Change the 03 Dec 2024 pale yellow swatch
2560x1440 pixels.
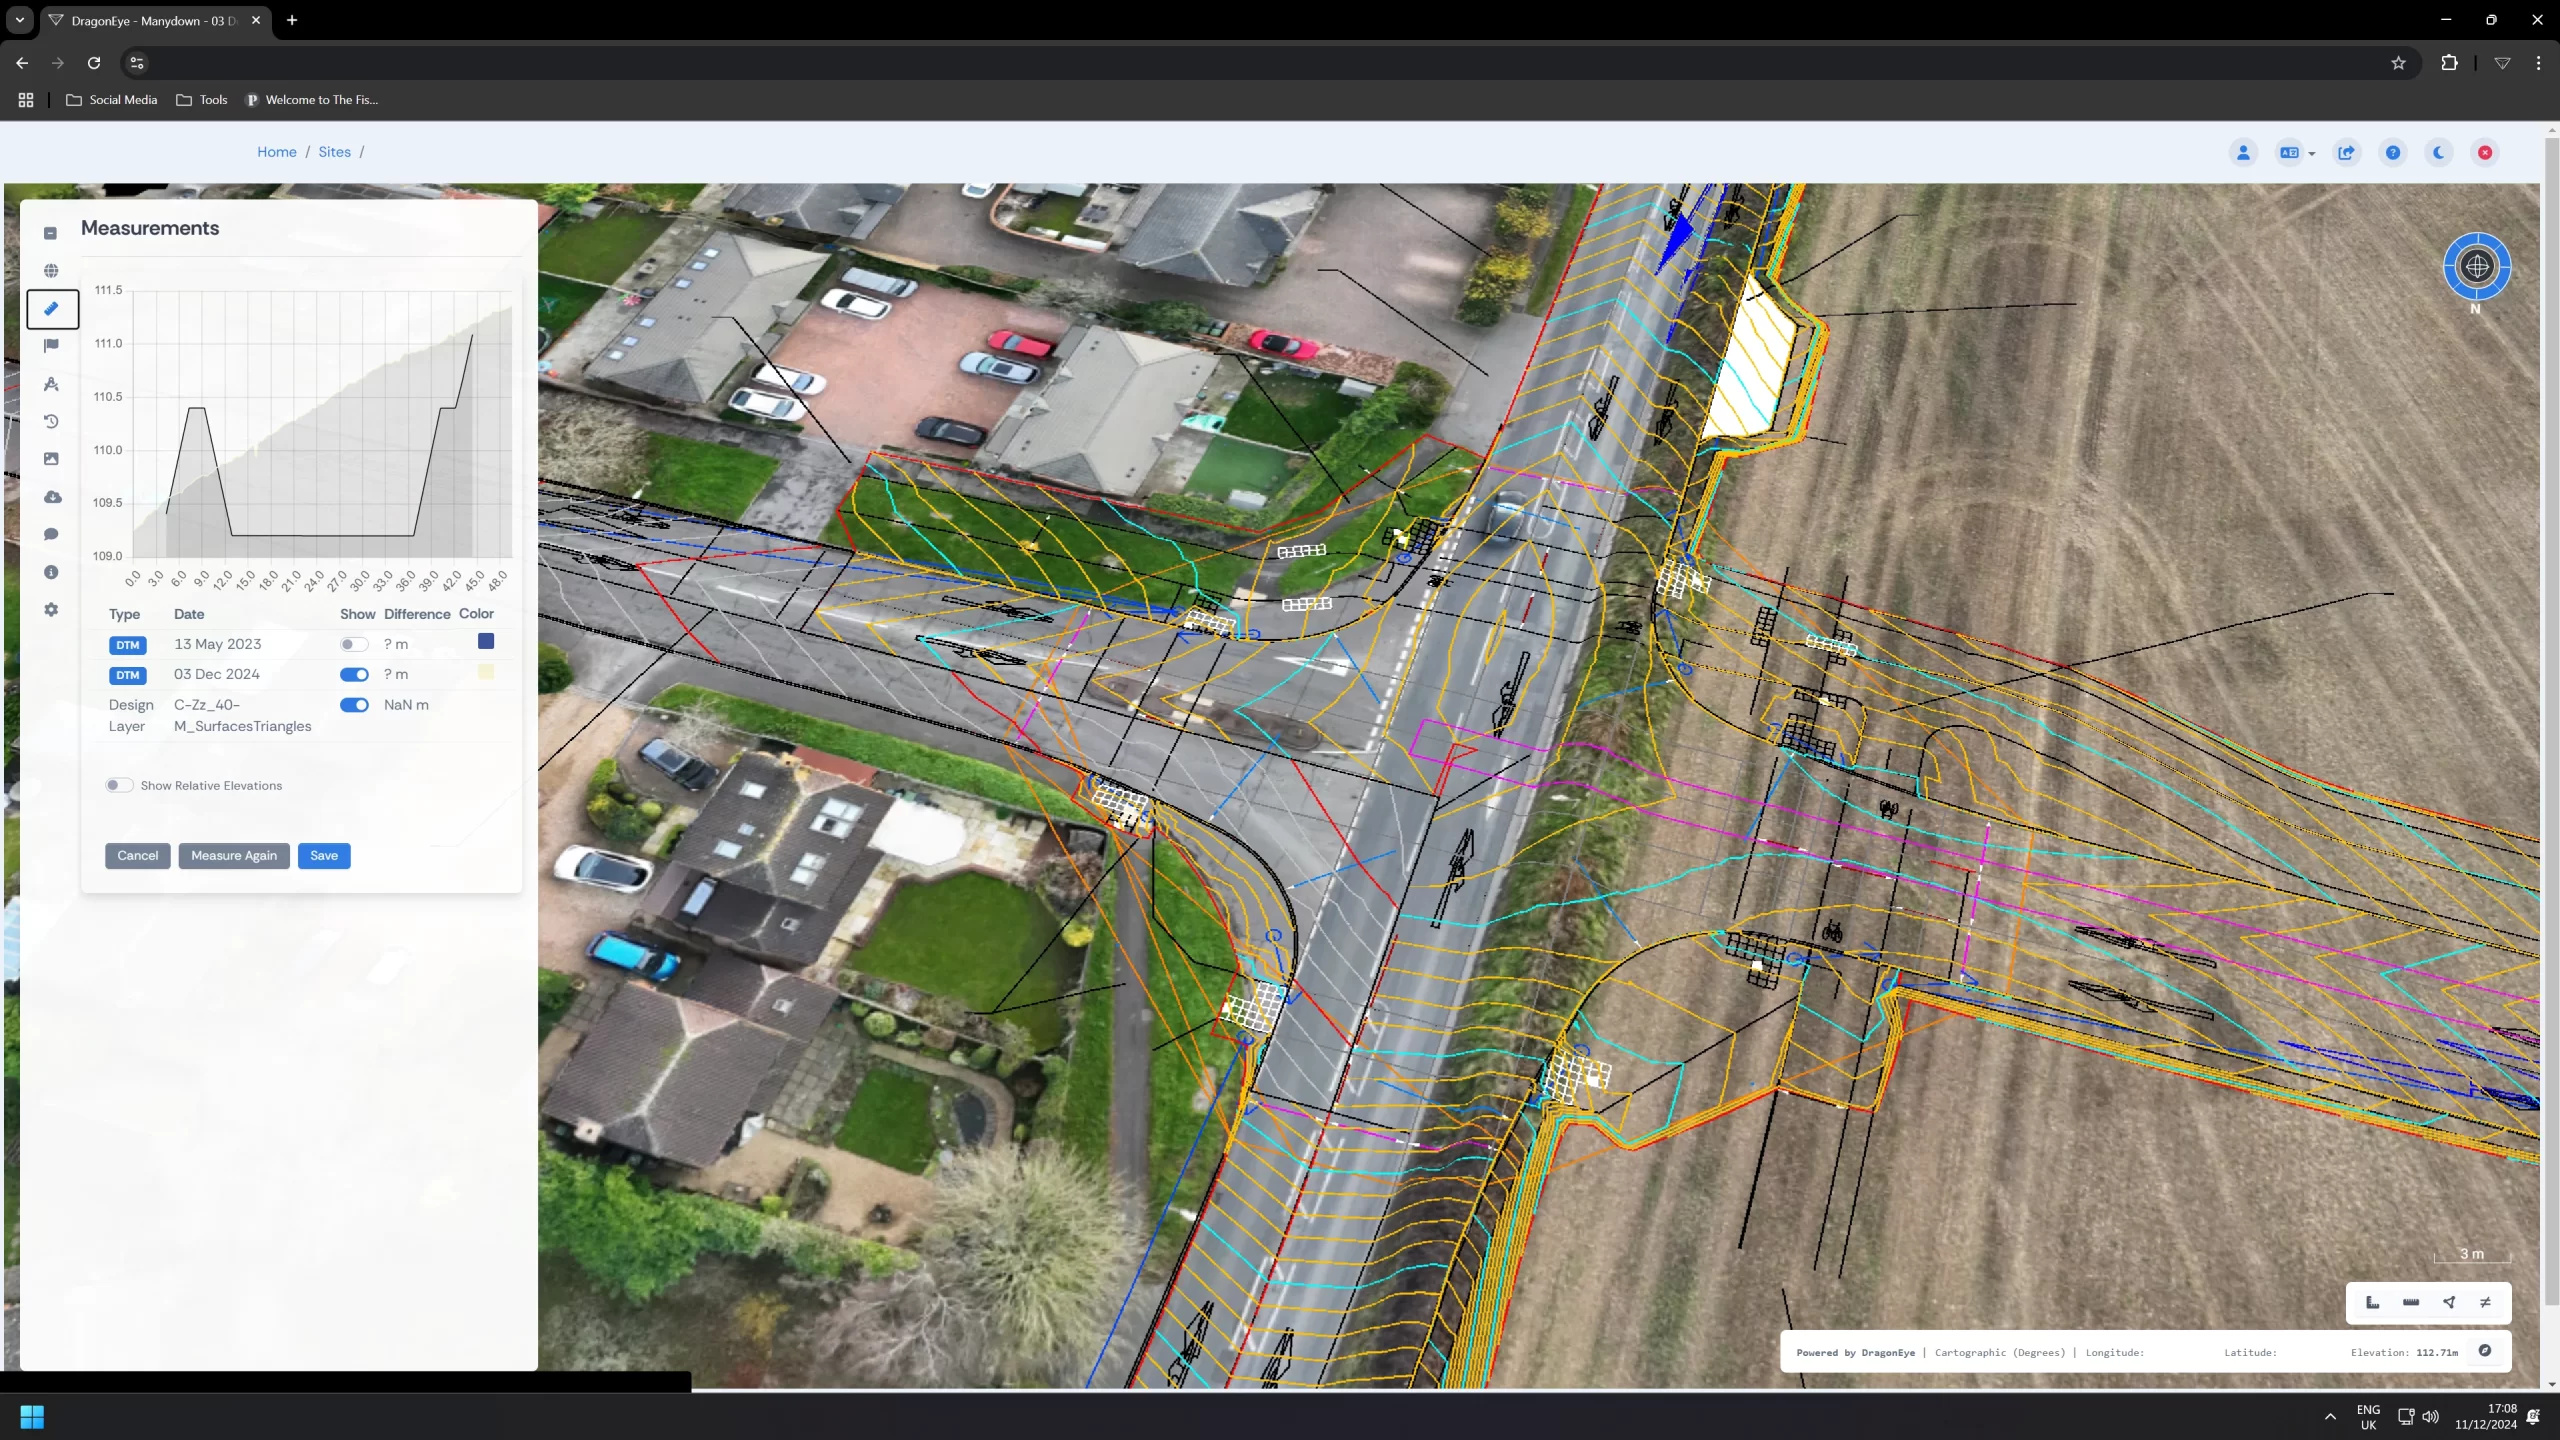tap(486, 672)
